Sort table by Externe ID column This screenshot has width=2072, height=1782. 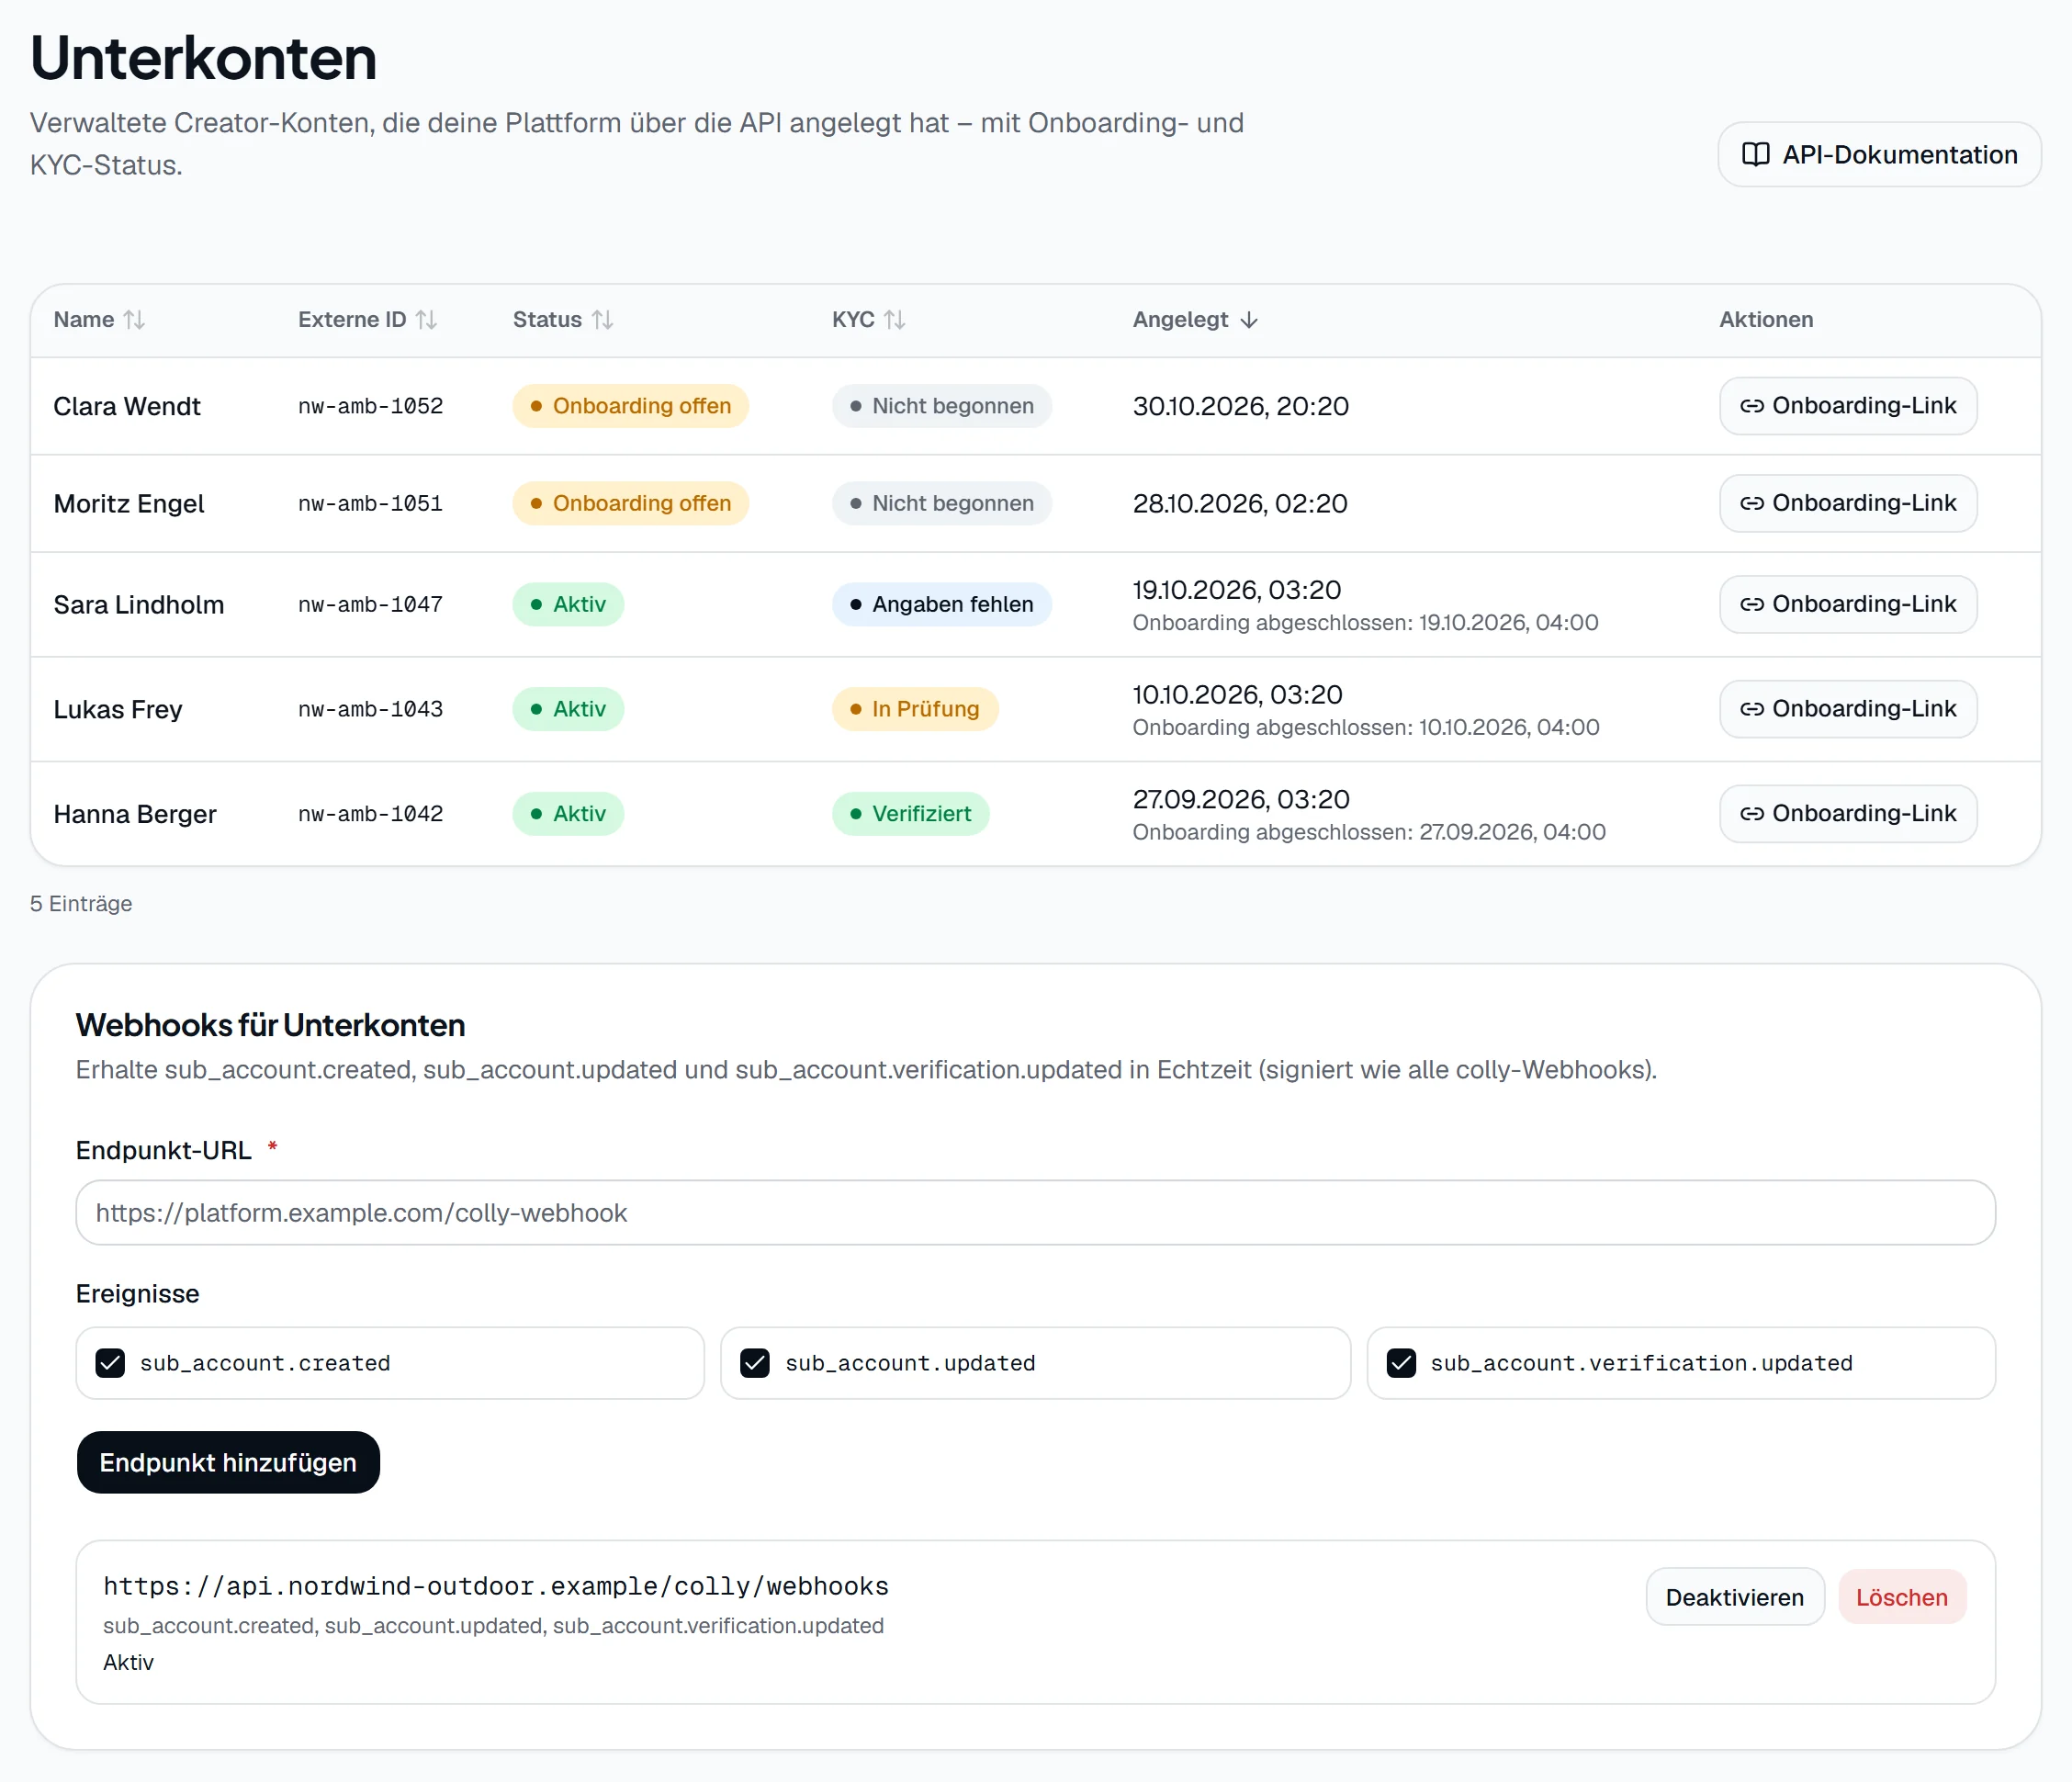(367, 320)
